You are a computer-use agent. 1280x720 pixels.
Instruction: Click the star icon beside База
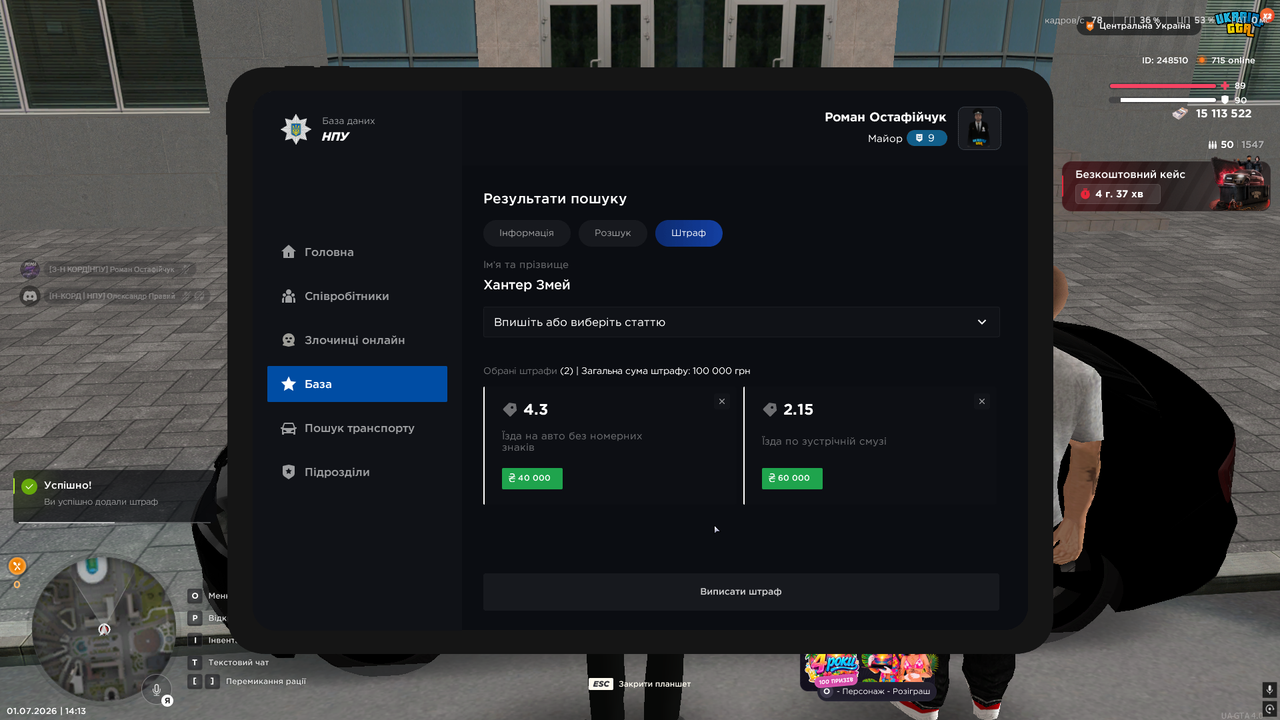click(x=289, y=384)
